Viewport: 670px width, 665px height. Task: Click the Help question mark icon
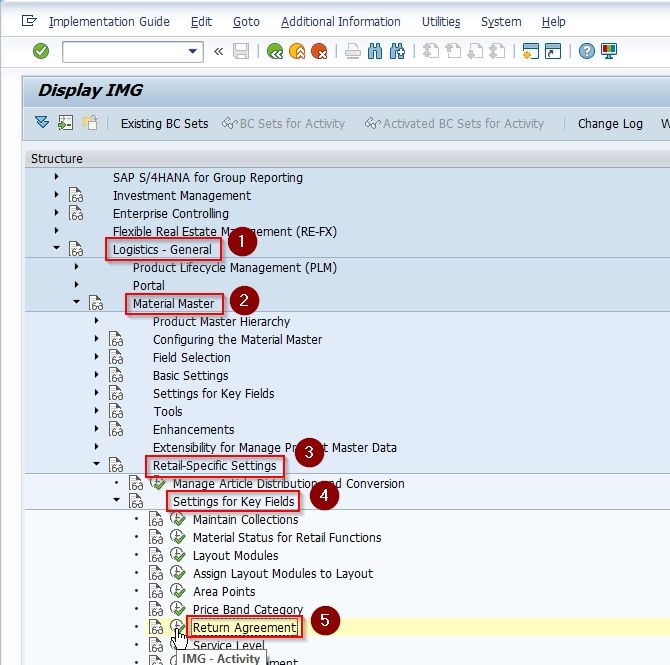[587, 51]
